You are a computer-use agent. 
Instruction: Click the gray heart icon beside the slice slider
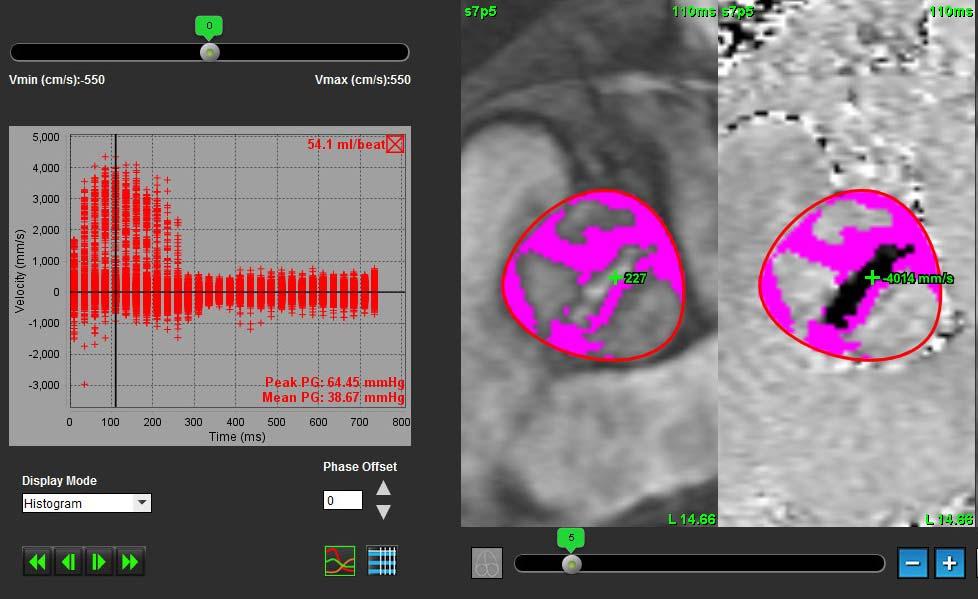click(x=487, y=563)
